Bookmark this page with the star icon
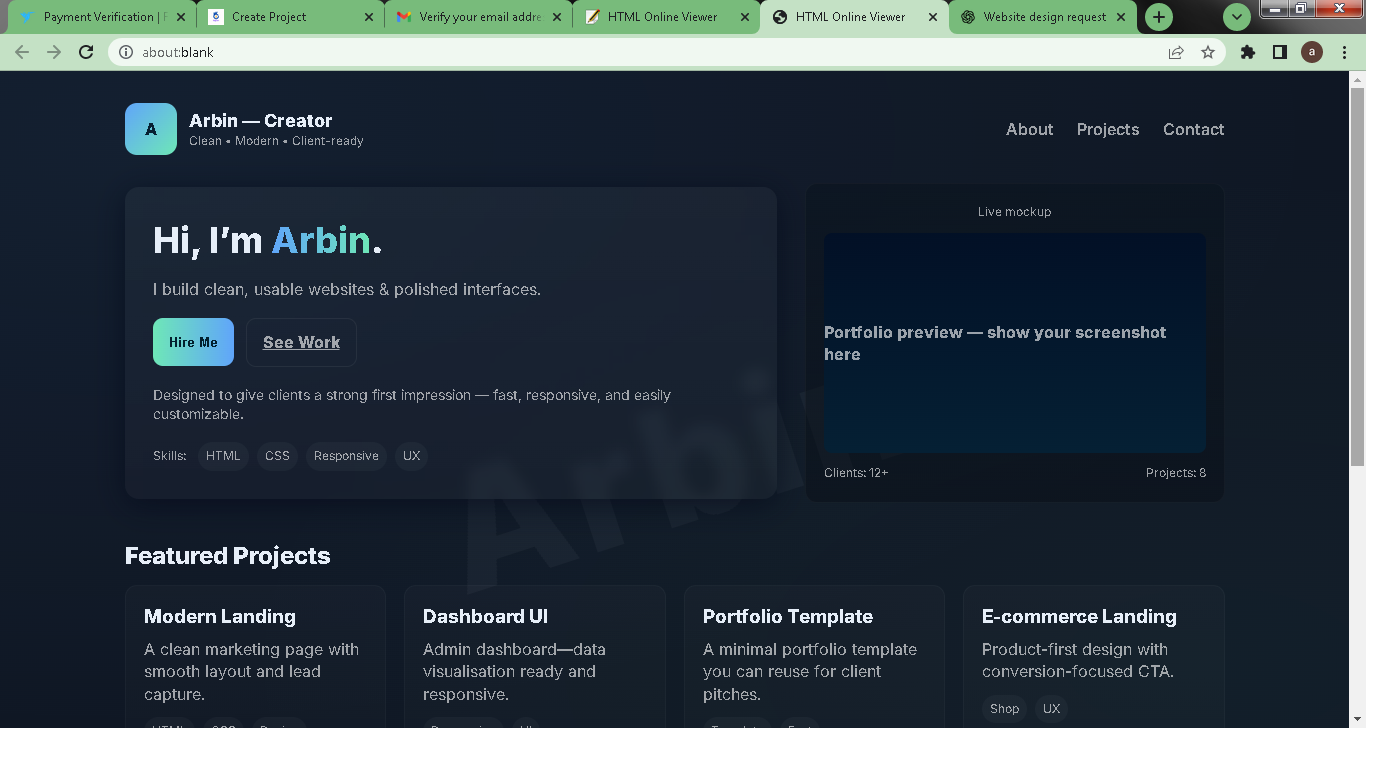 point(1209,52)
